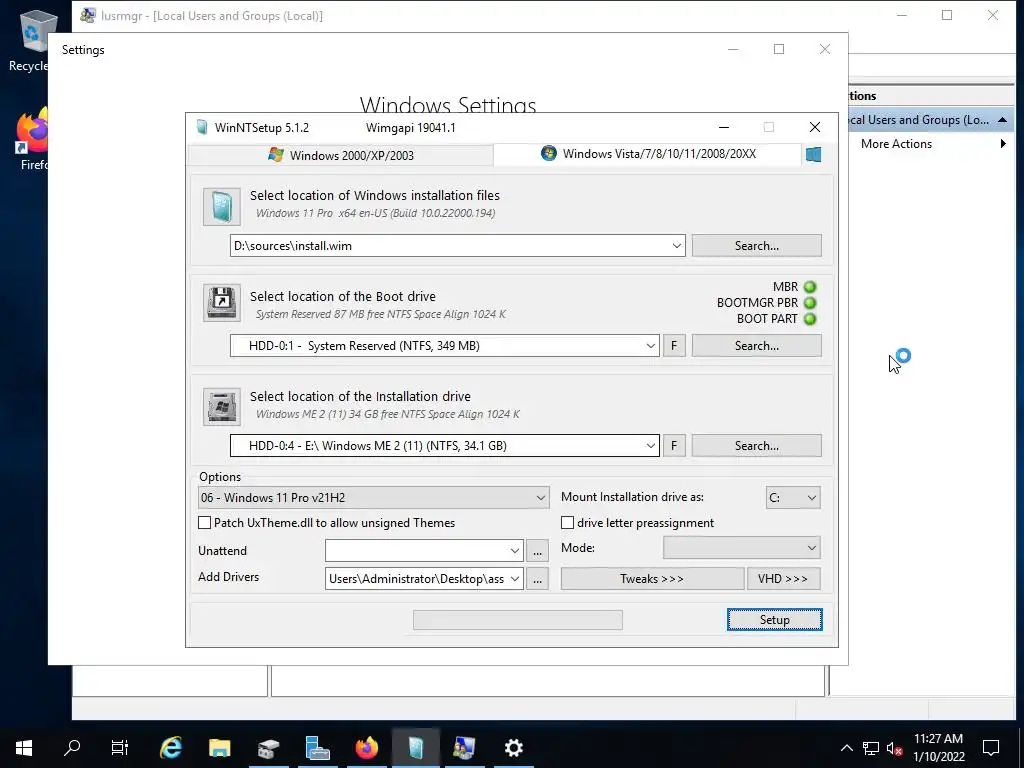Open Server Manager from the taskbar

pyautogui.click(x=317, y=748)
